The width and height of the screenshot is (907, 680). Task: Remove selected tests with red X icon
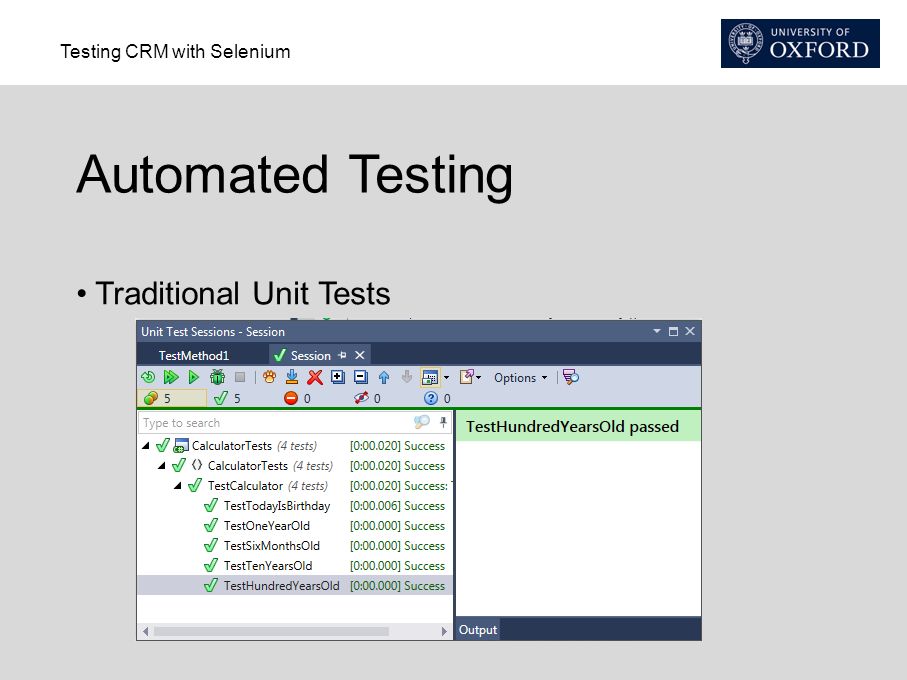tap(315, 378)
